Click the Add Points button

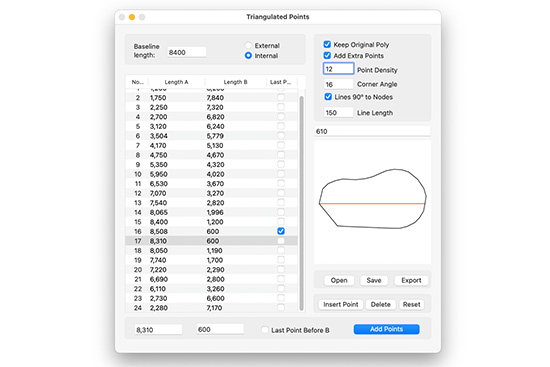click(x=387, y=329)
